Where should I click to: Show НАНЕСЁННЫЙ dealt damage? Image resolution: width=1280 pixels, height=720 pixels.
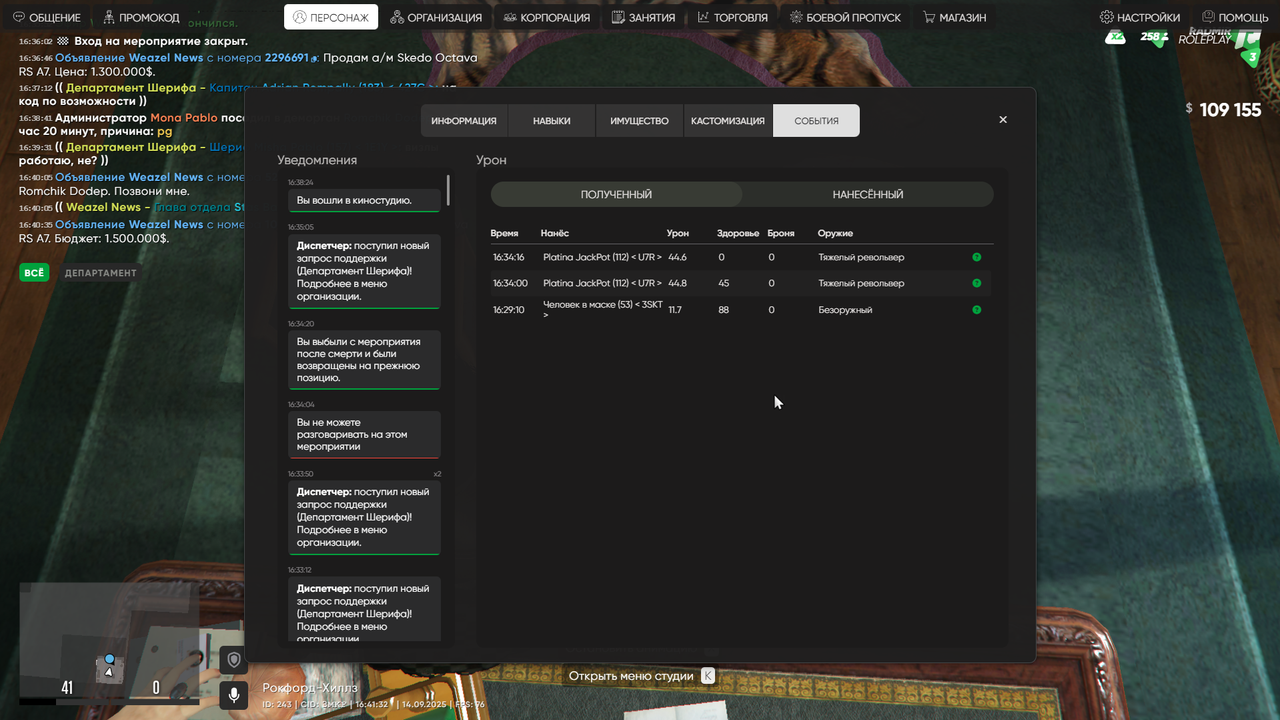click(868, 194)
